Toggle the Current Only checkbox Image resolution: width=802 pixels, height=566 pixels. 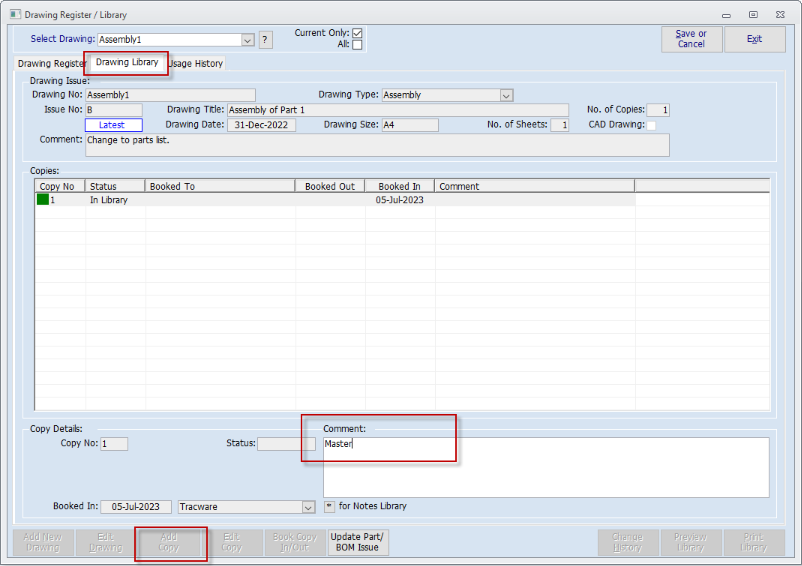(x=357, y=33)
